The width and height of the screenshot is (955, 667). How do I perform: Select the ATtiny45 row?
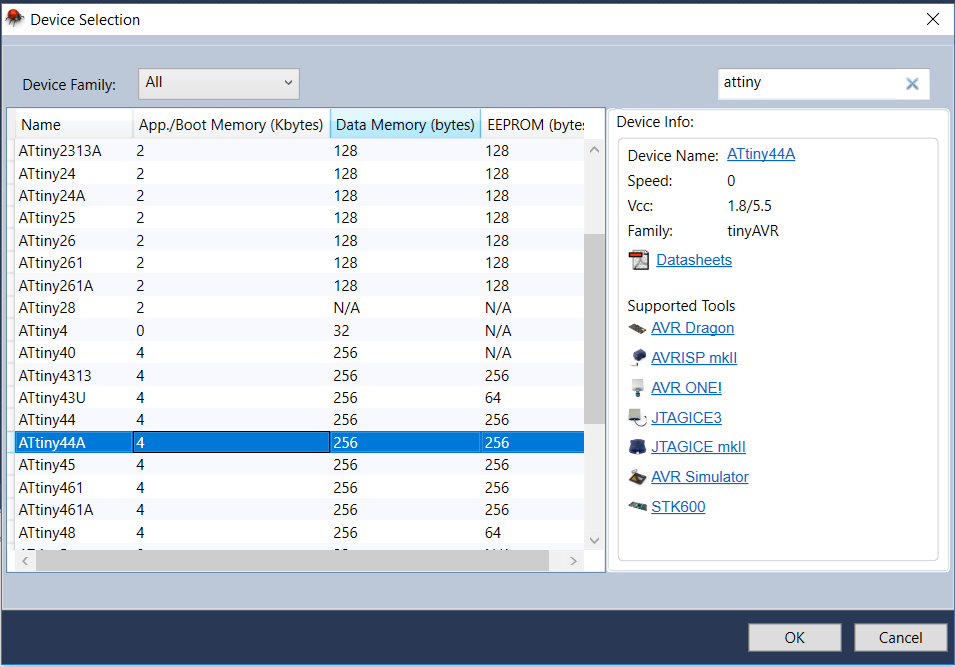298,465
